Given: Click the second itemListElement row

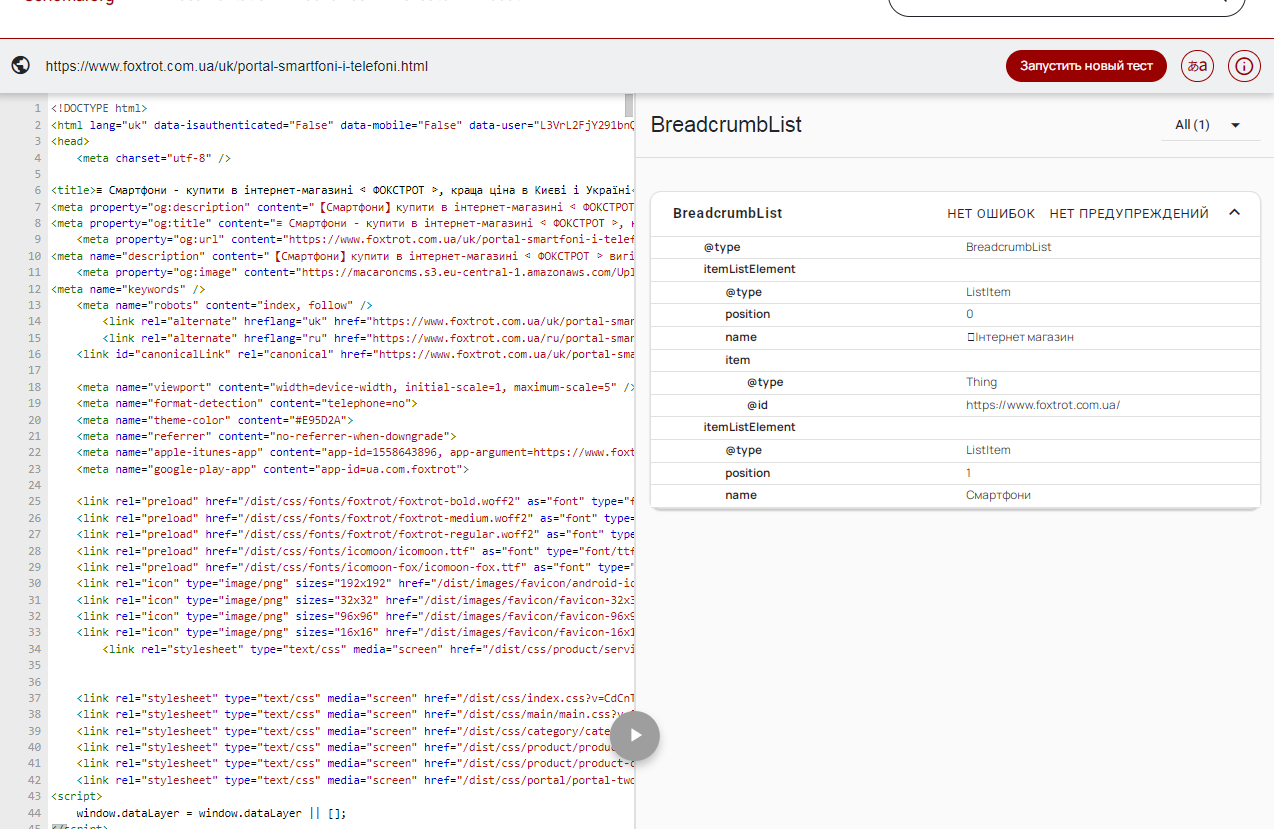Looking at the screenshot, I should (955, 427).
